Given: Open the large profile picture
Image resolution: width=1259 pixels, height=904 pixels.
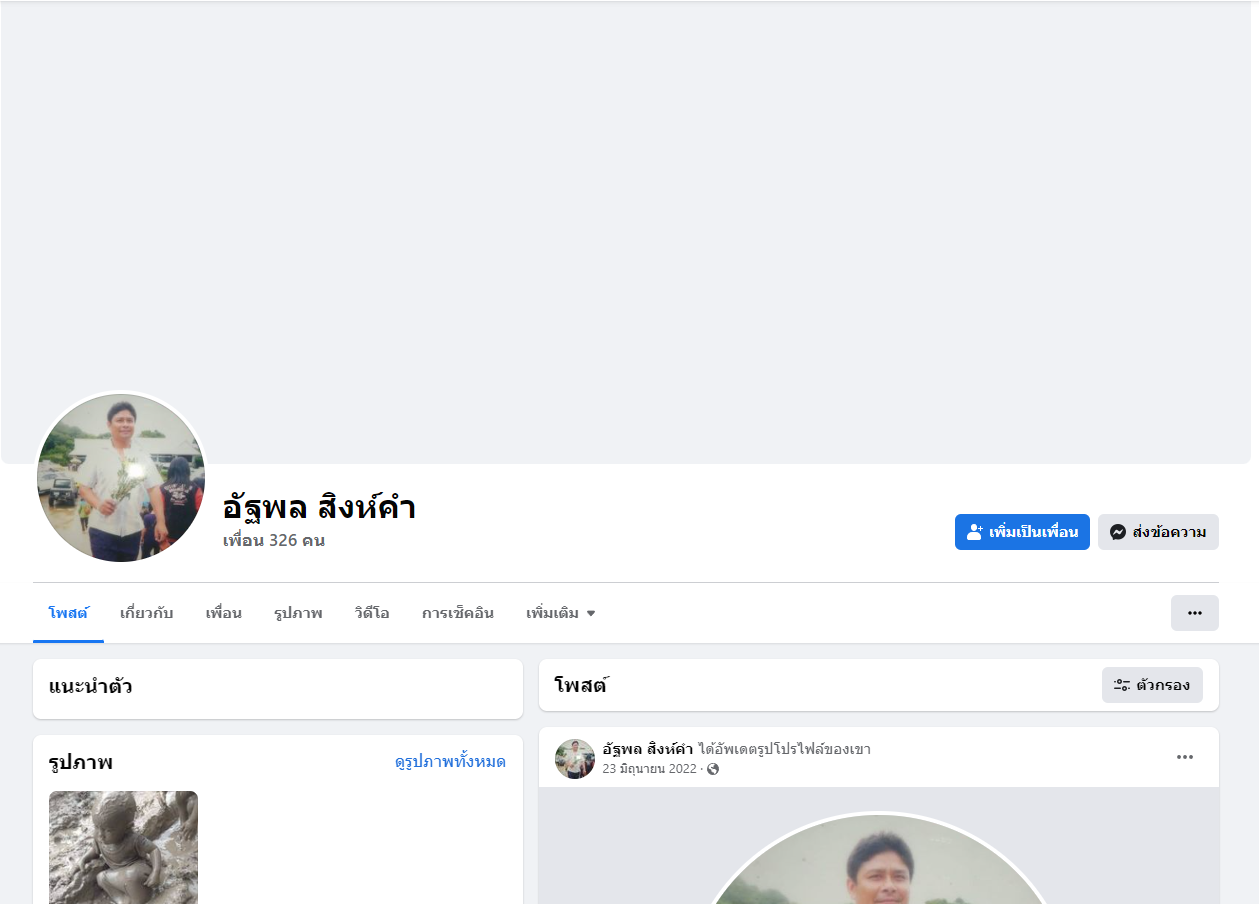Looking at the screenshot, I should (121, 478).
